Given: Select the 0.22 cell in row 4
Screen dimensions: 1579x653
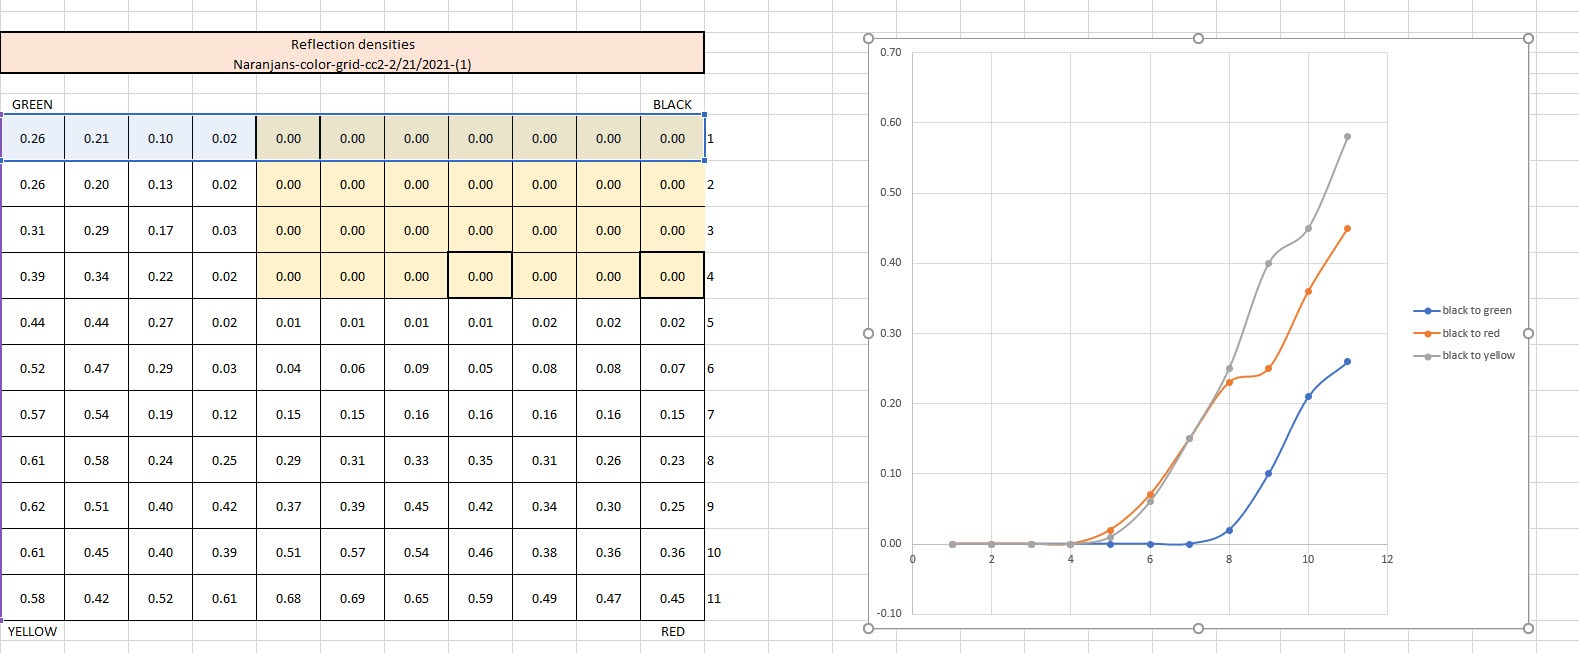Looking at the screenshot, I should pos(160,276).
